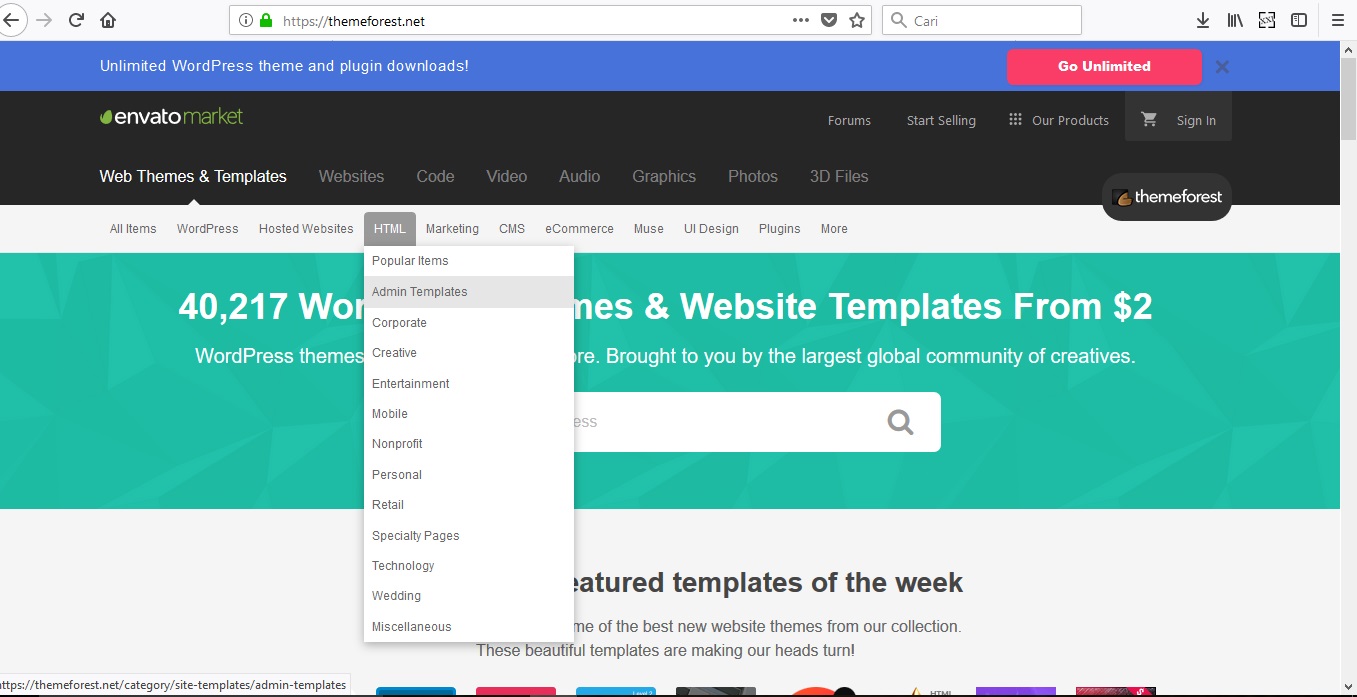Image resolution: width=1357 pixels, height=697 pixels.
Task: Choose Corporate in HTML dropdown
Action: point(469,323)
